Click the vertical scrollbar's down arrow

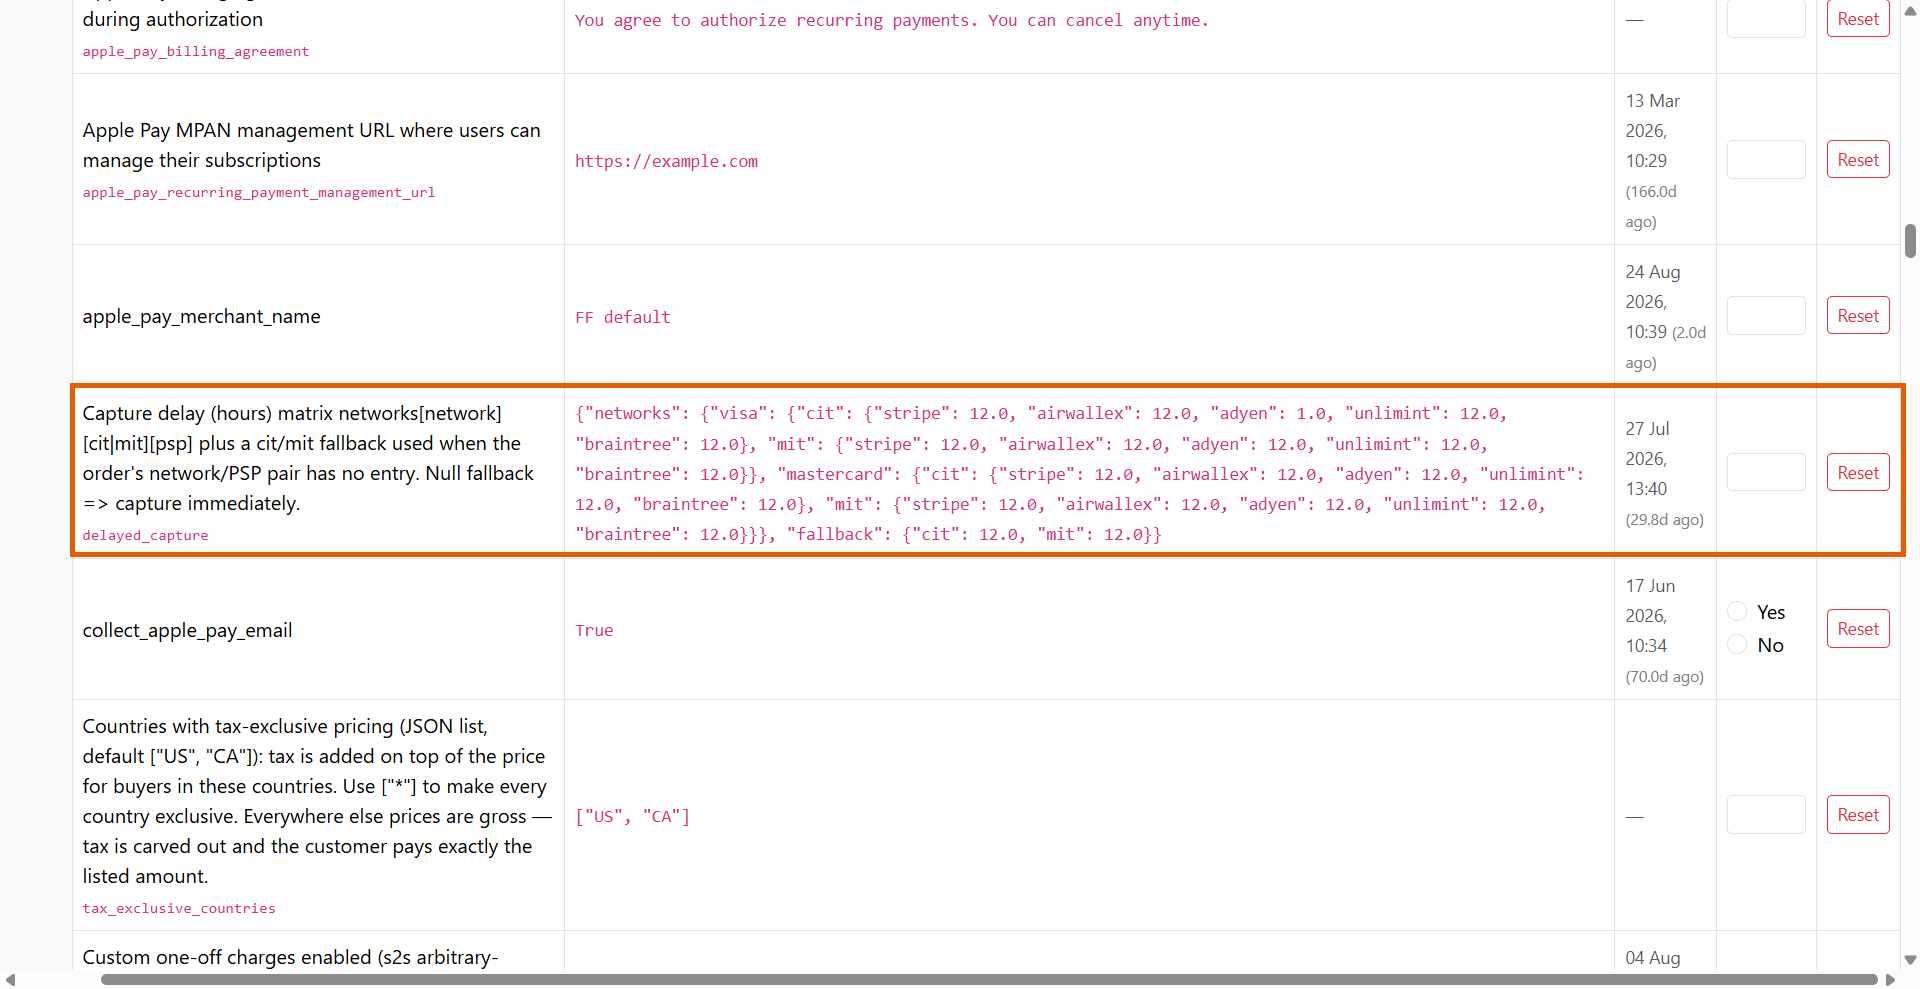(1910, 960)
